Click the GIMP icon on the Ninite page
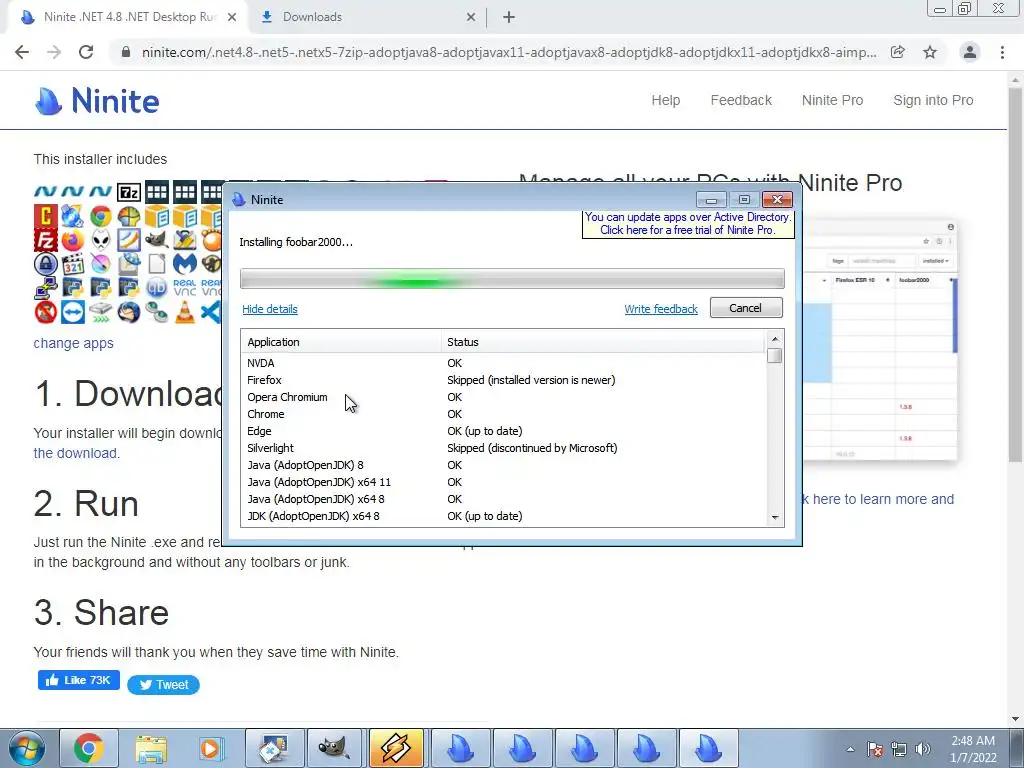This screenshot has width=1024, height=768. [x=157, y=240]
